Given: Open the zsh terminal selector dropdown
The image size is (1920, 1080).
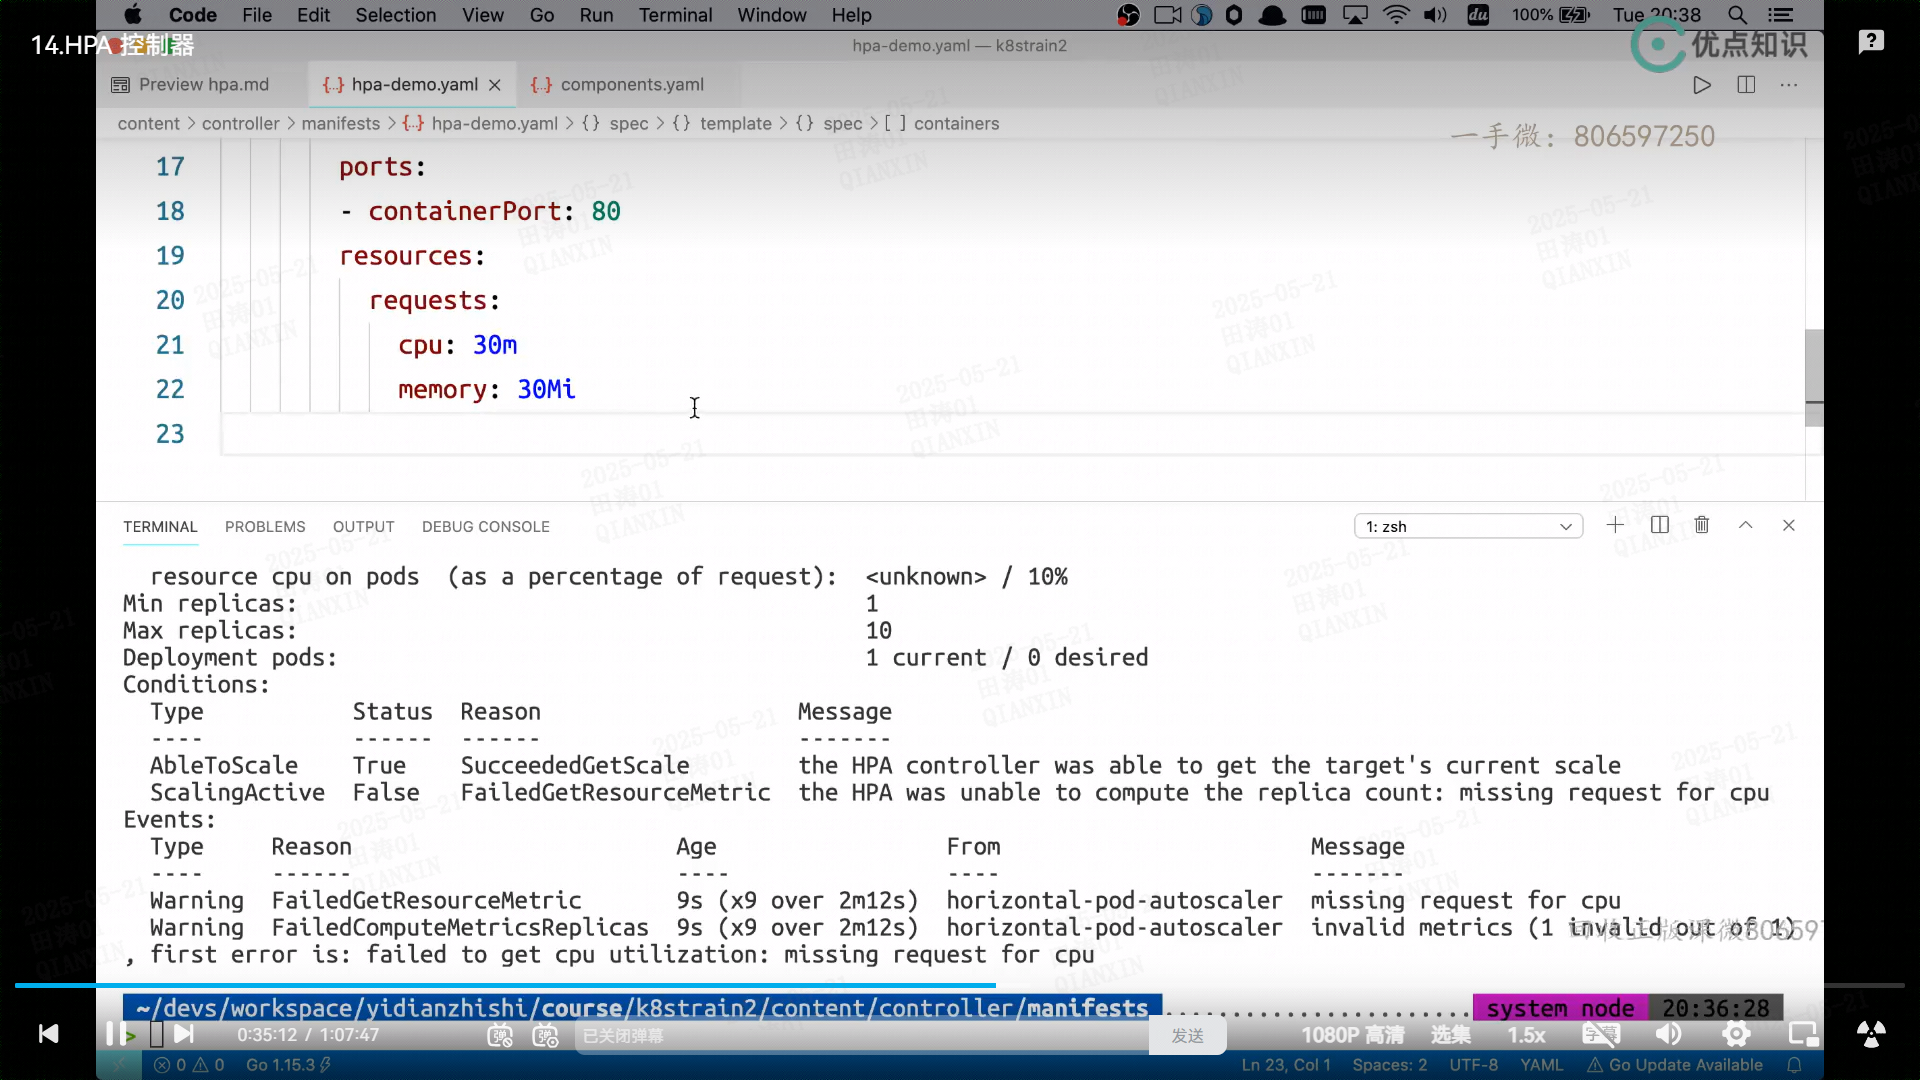Looking at the screenshot, I should click(1467, 526).
